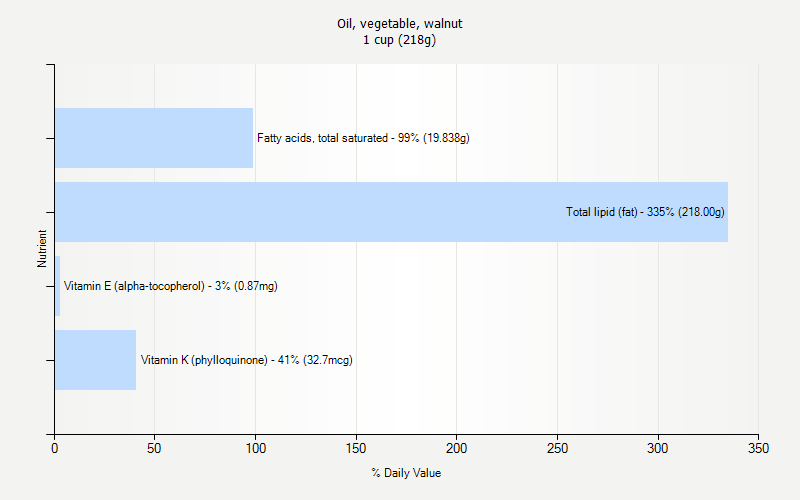Click the Vitamin K phylloquinone bar

(95, 360)
